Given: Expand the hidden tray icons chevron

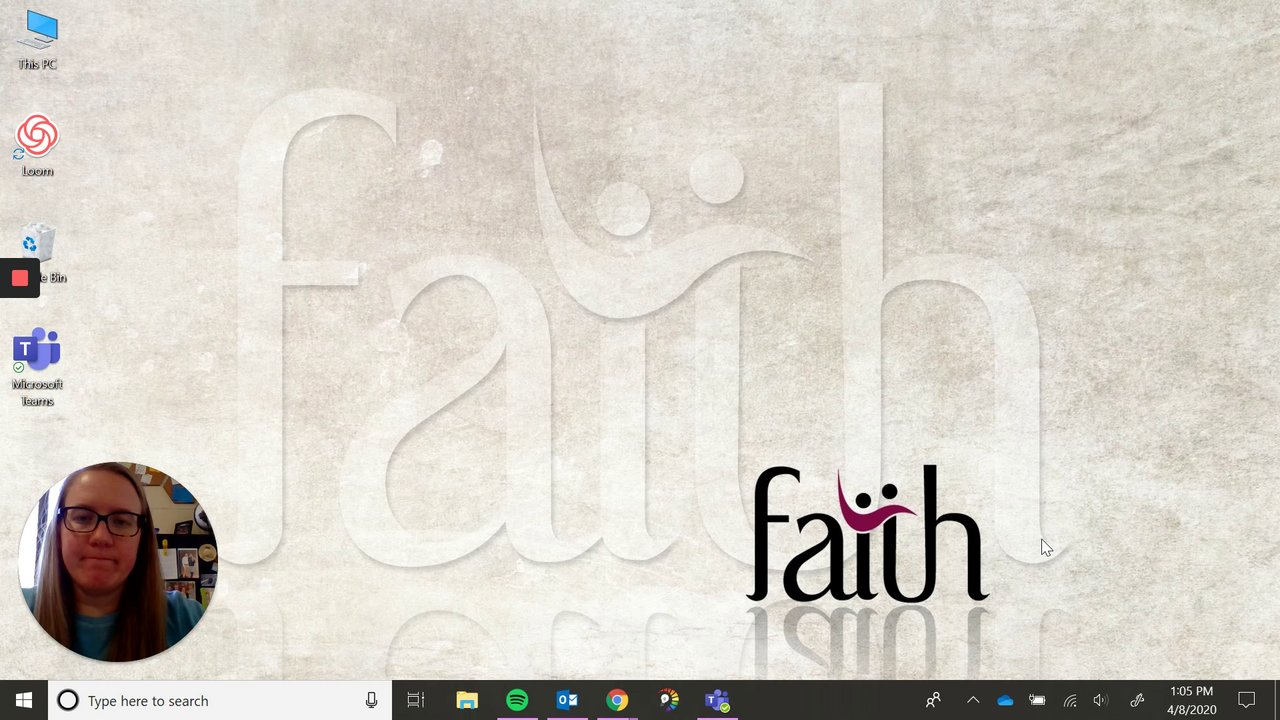Looking at the screenshot, I should point(973,701).
